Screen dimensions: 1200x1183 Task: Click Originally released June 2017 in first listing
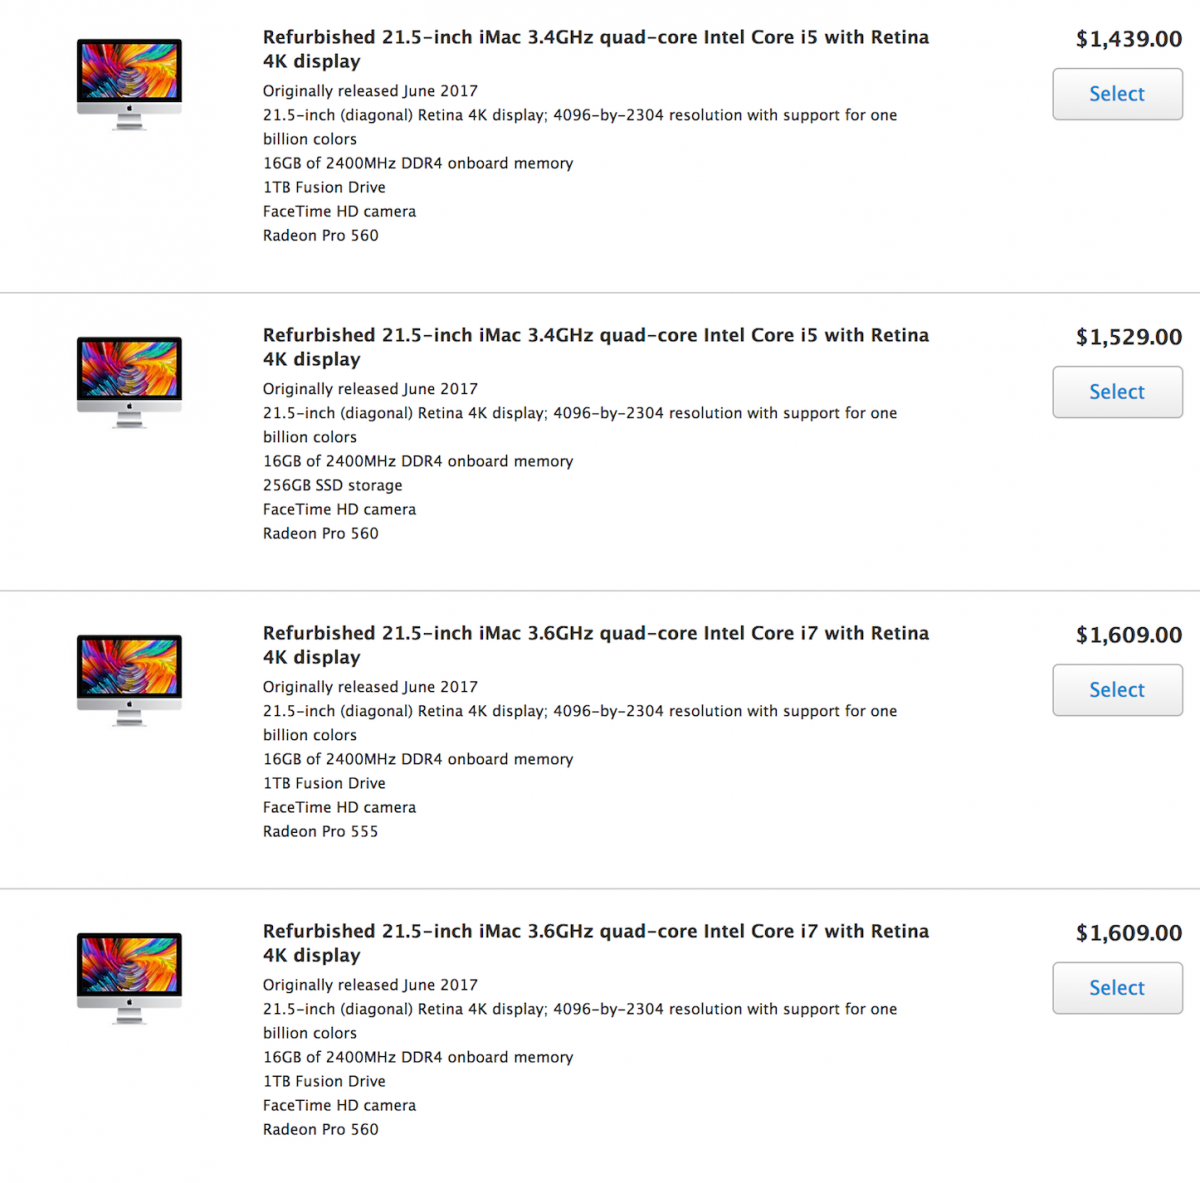coord(370,90)
